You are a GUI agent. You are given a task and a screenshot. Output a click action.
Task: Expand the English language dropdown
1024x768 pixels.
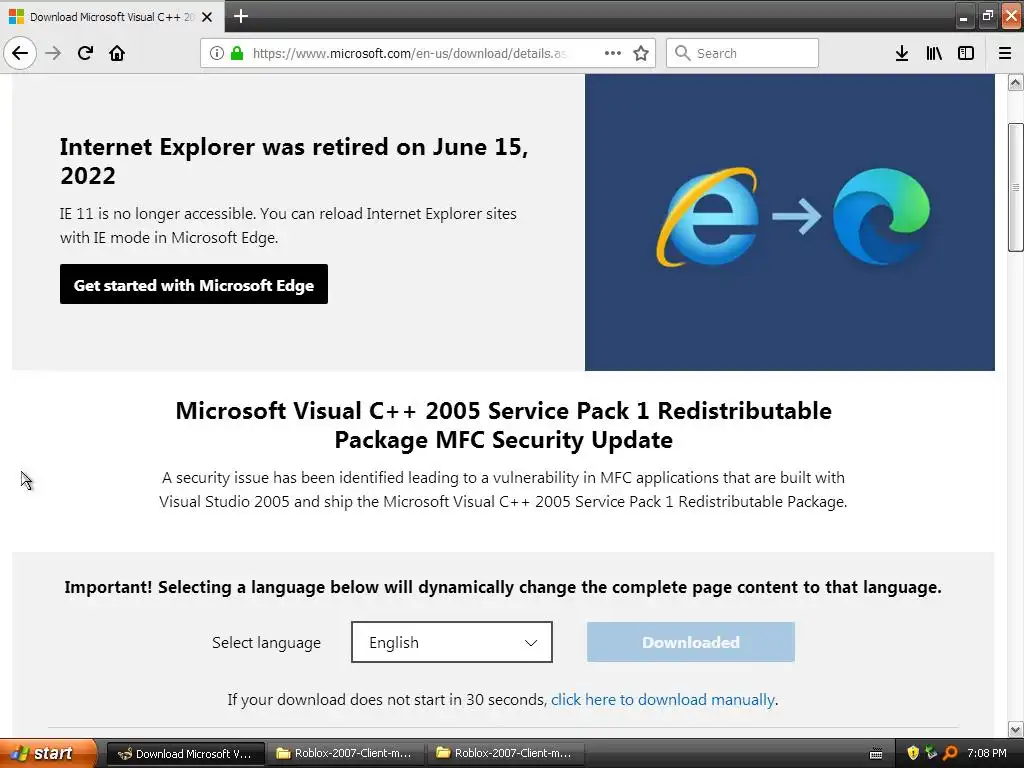click(452, 642)
